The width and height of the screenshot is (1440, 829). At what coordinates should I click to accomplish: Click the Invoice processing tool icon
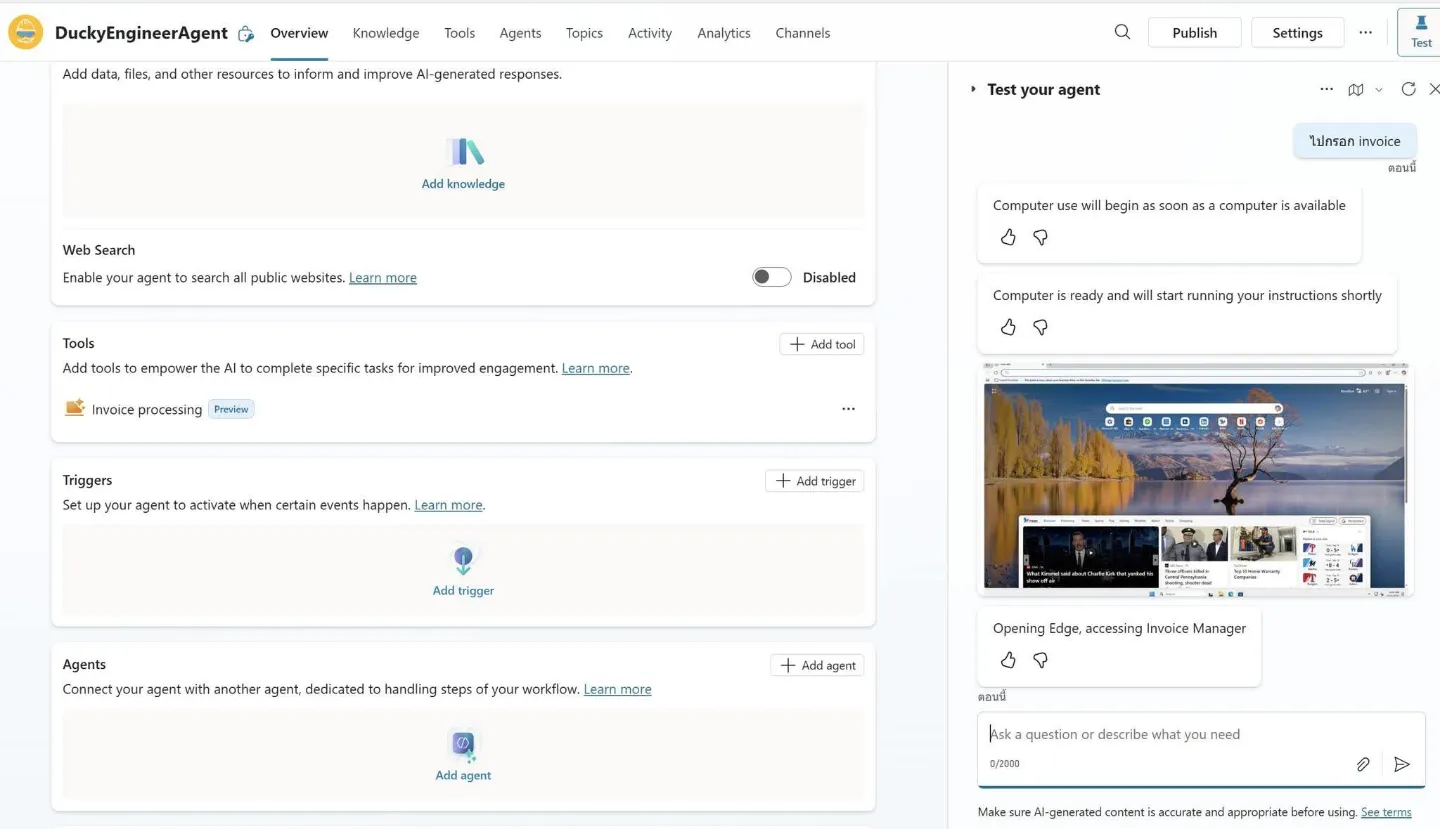74,408
